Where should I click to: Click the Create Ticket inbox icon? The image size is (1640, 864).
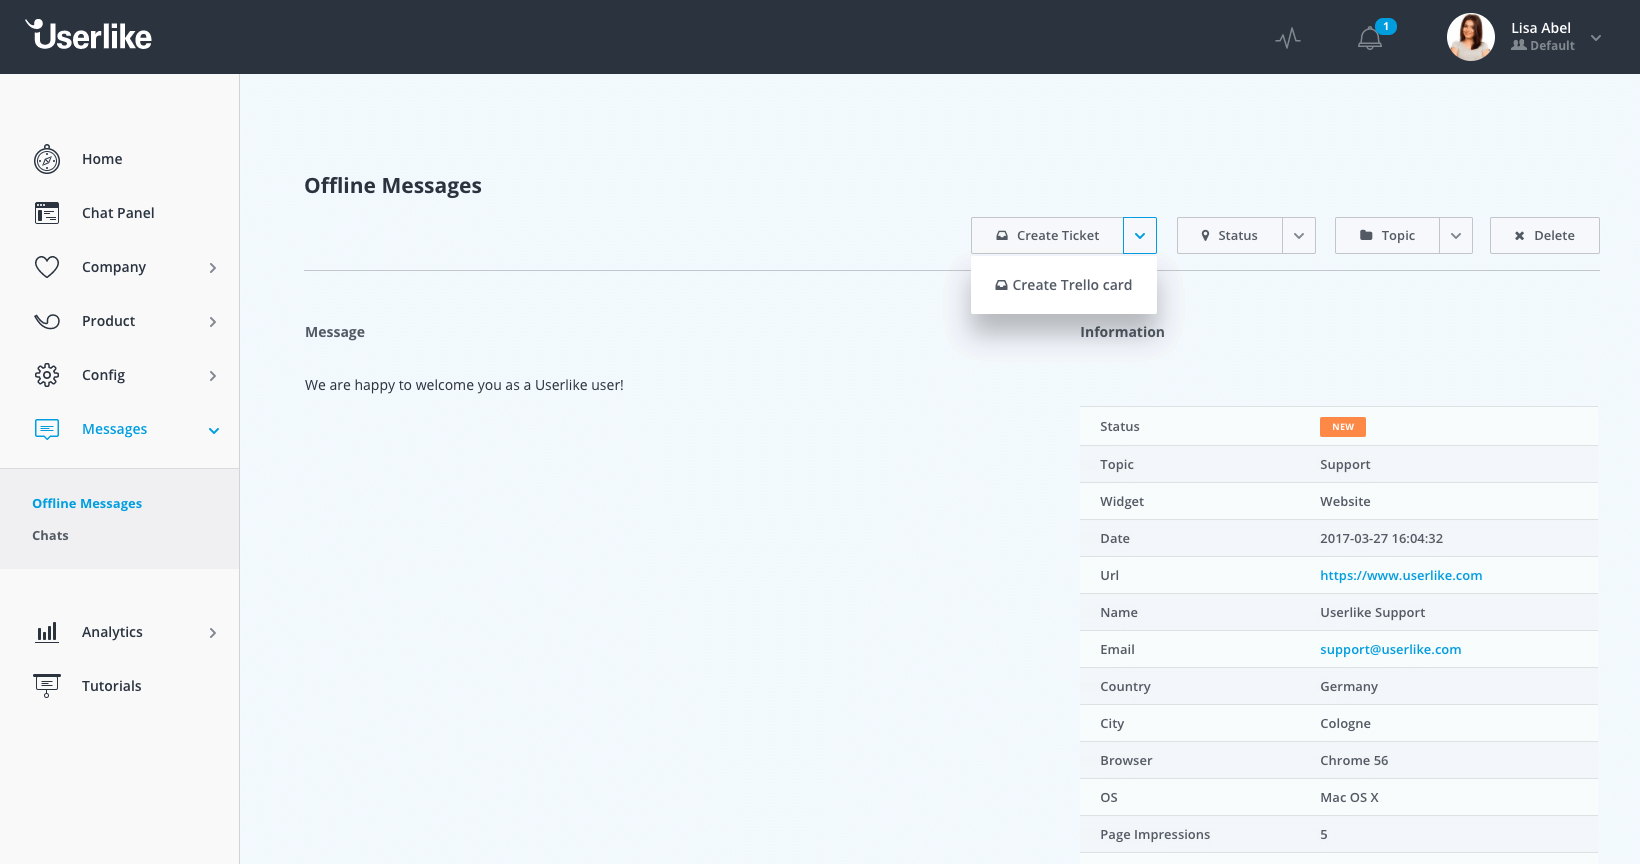point(1002,236)
